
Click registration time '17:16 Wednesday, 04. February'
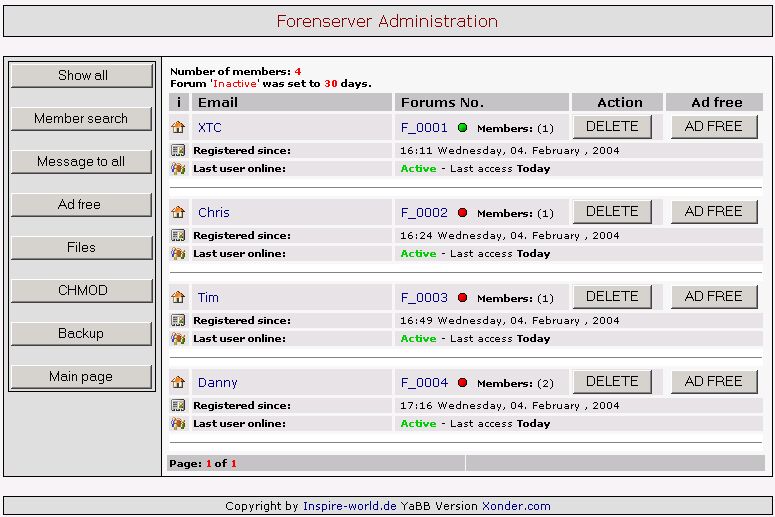click(x=490, y=405)
